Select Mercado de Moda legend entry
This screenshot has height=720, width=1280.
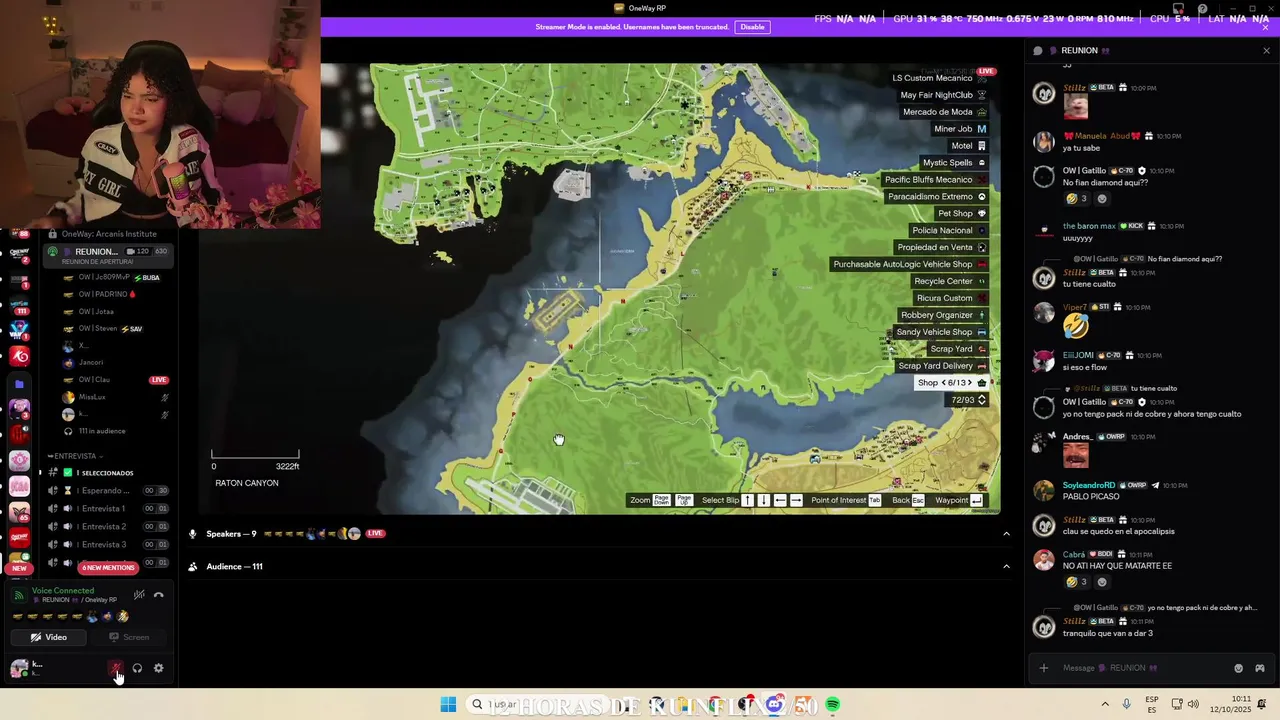coord(944,112)
